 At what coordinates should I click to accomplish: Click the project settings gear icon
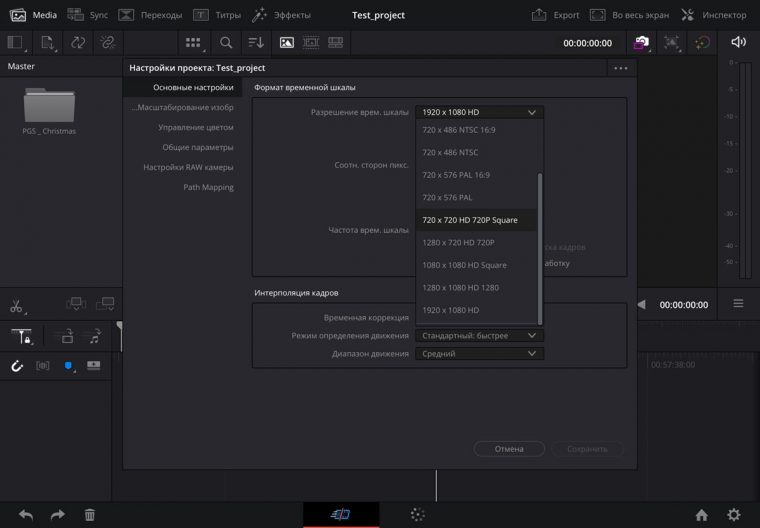click(x=734, y=514)
